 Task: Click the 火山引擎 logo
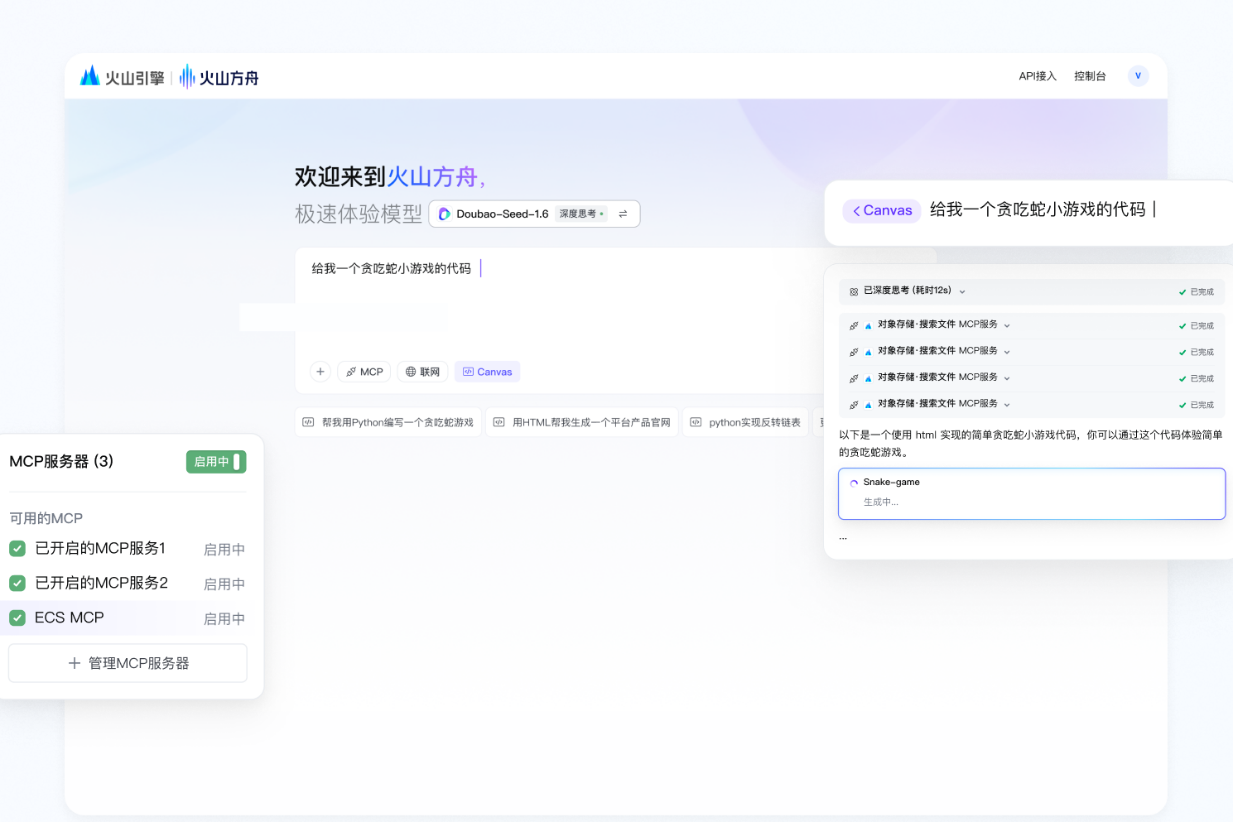coord(122,77)
